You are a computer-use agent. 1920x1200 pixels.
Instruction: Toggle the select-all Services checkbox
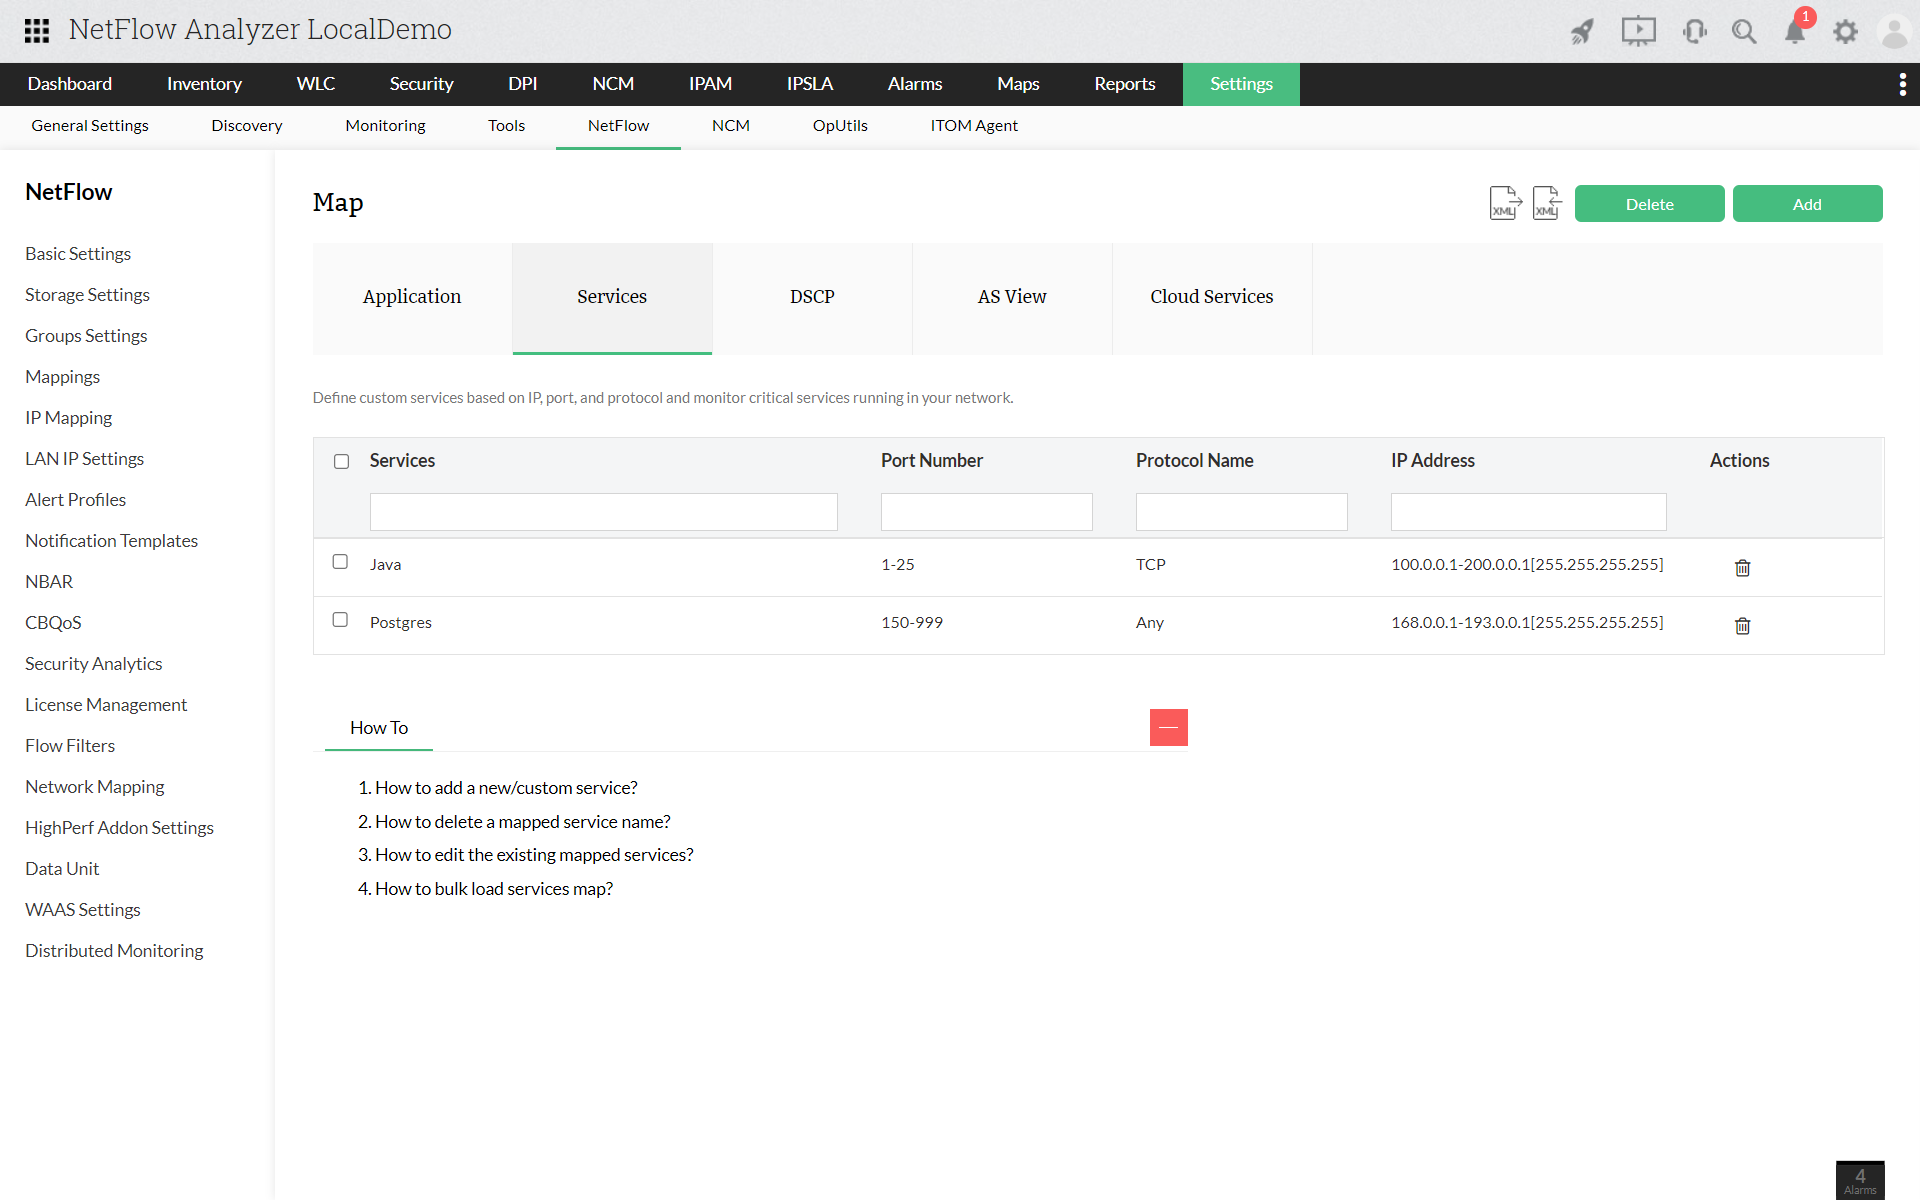click(x=341, y=461)
